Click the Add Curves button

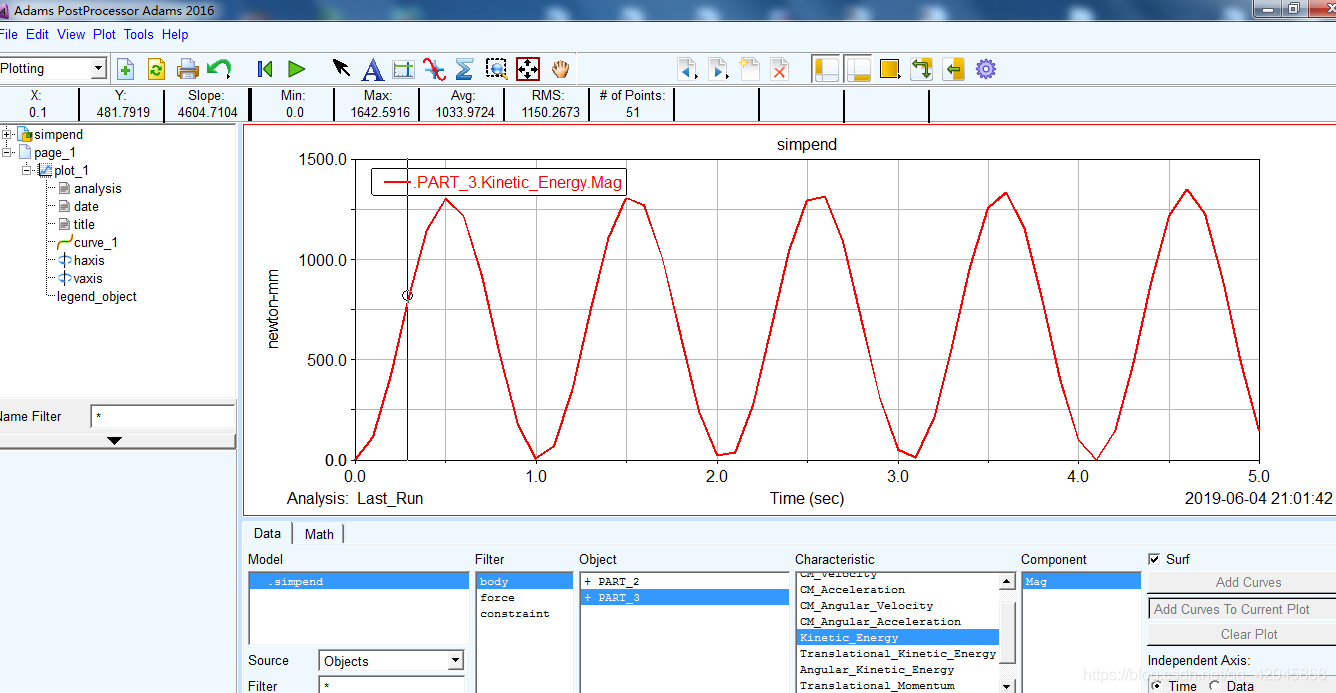pos(1247,582)
